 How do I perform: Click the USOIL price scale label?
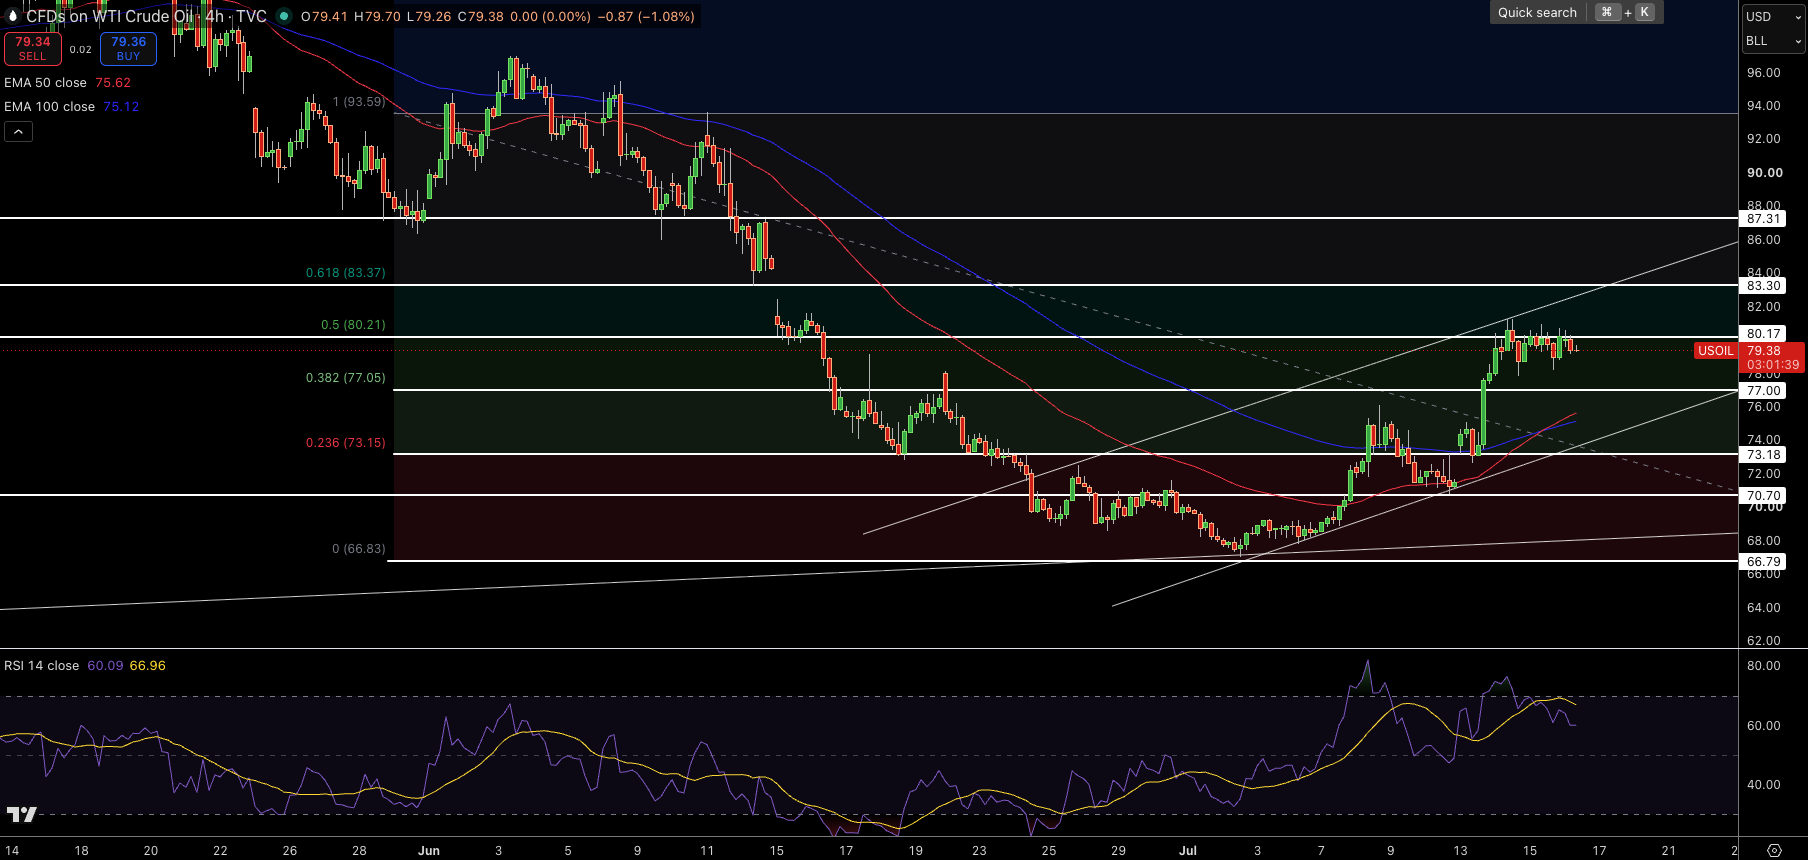tap(1716, 351)
